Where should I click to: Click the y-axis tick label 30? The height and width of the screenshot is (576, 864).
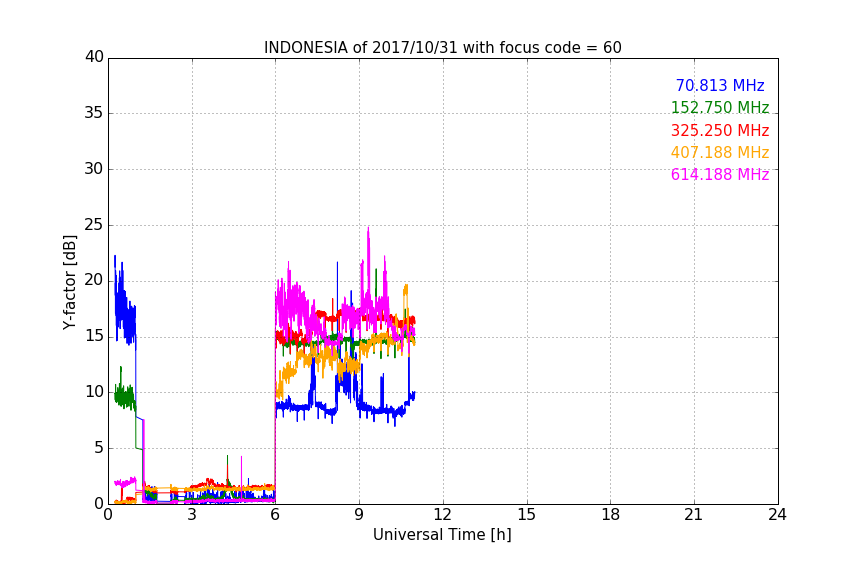(x=94, y=169)
